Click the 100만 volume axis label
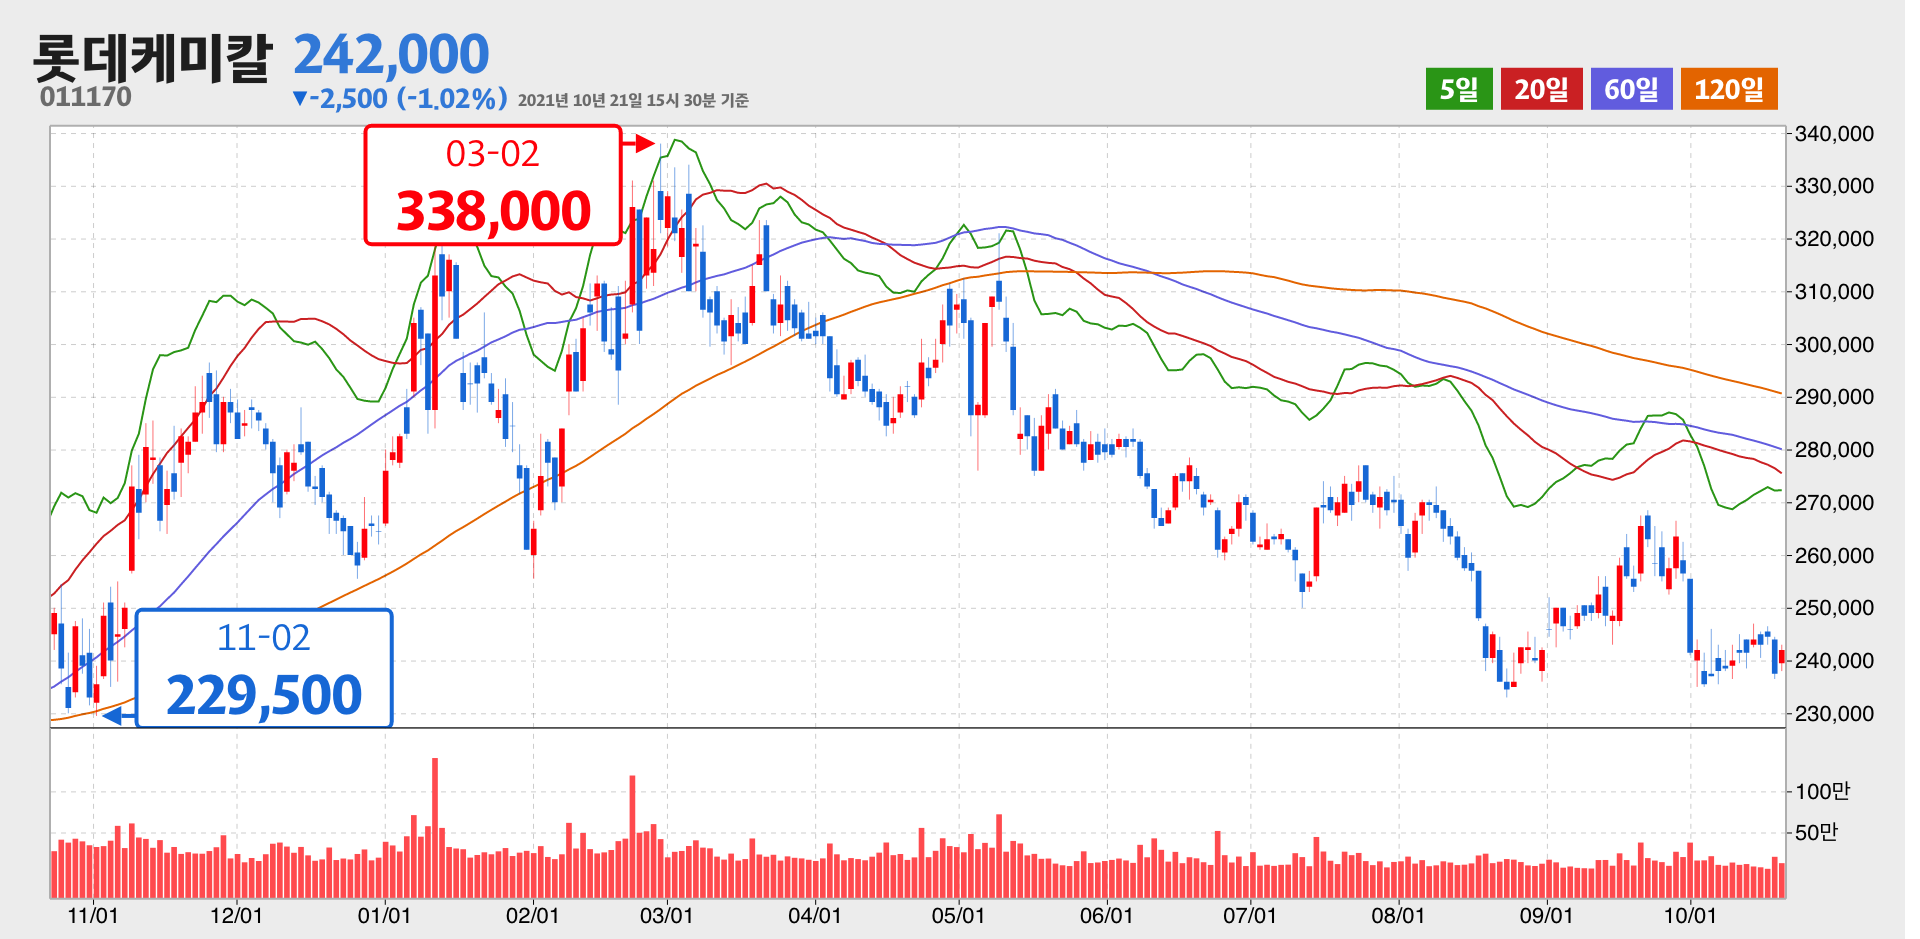Screen dimensions: 1920x939 click(x=1823, y=792)
